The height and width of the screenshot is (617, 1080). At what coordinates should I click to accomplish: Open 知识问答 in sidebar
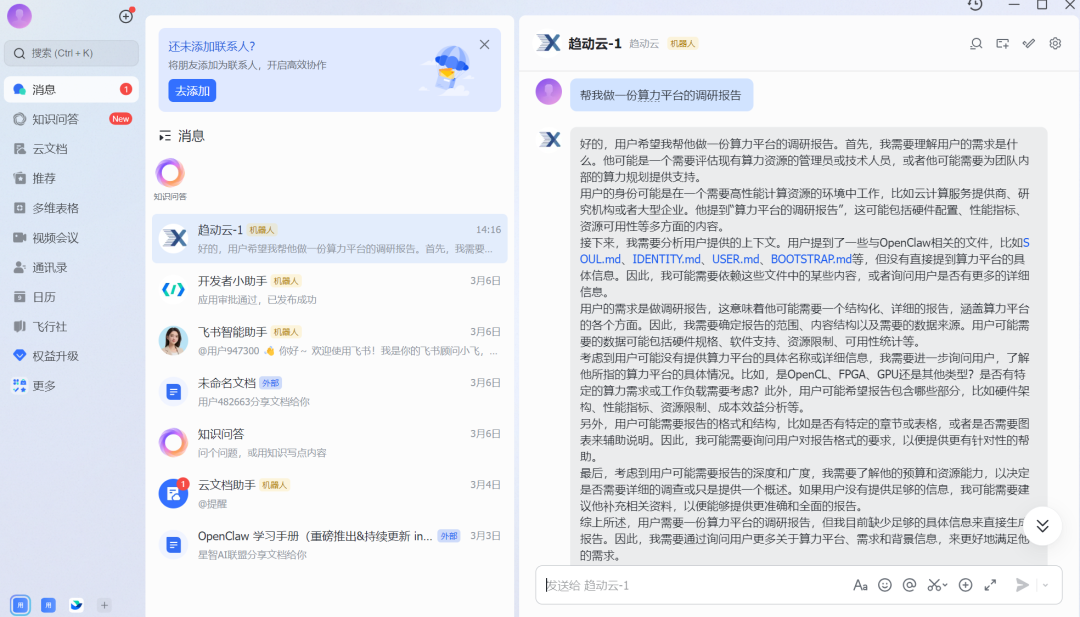point(72,119)
